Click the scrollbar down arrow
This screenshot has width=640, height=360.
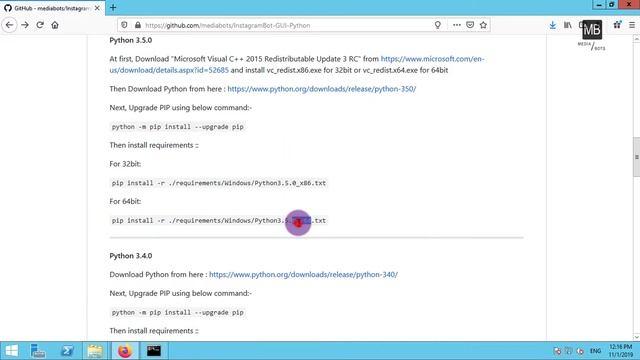tap(636, 337)
